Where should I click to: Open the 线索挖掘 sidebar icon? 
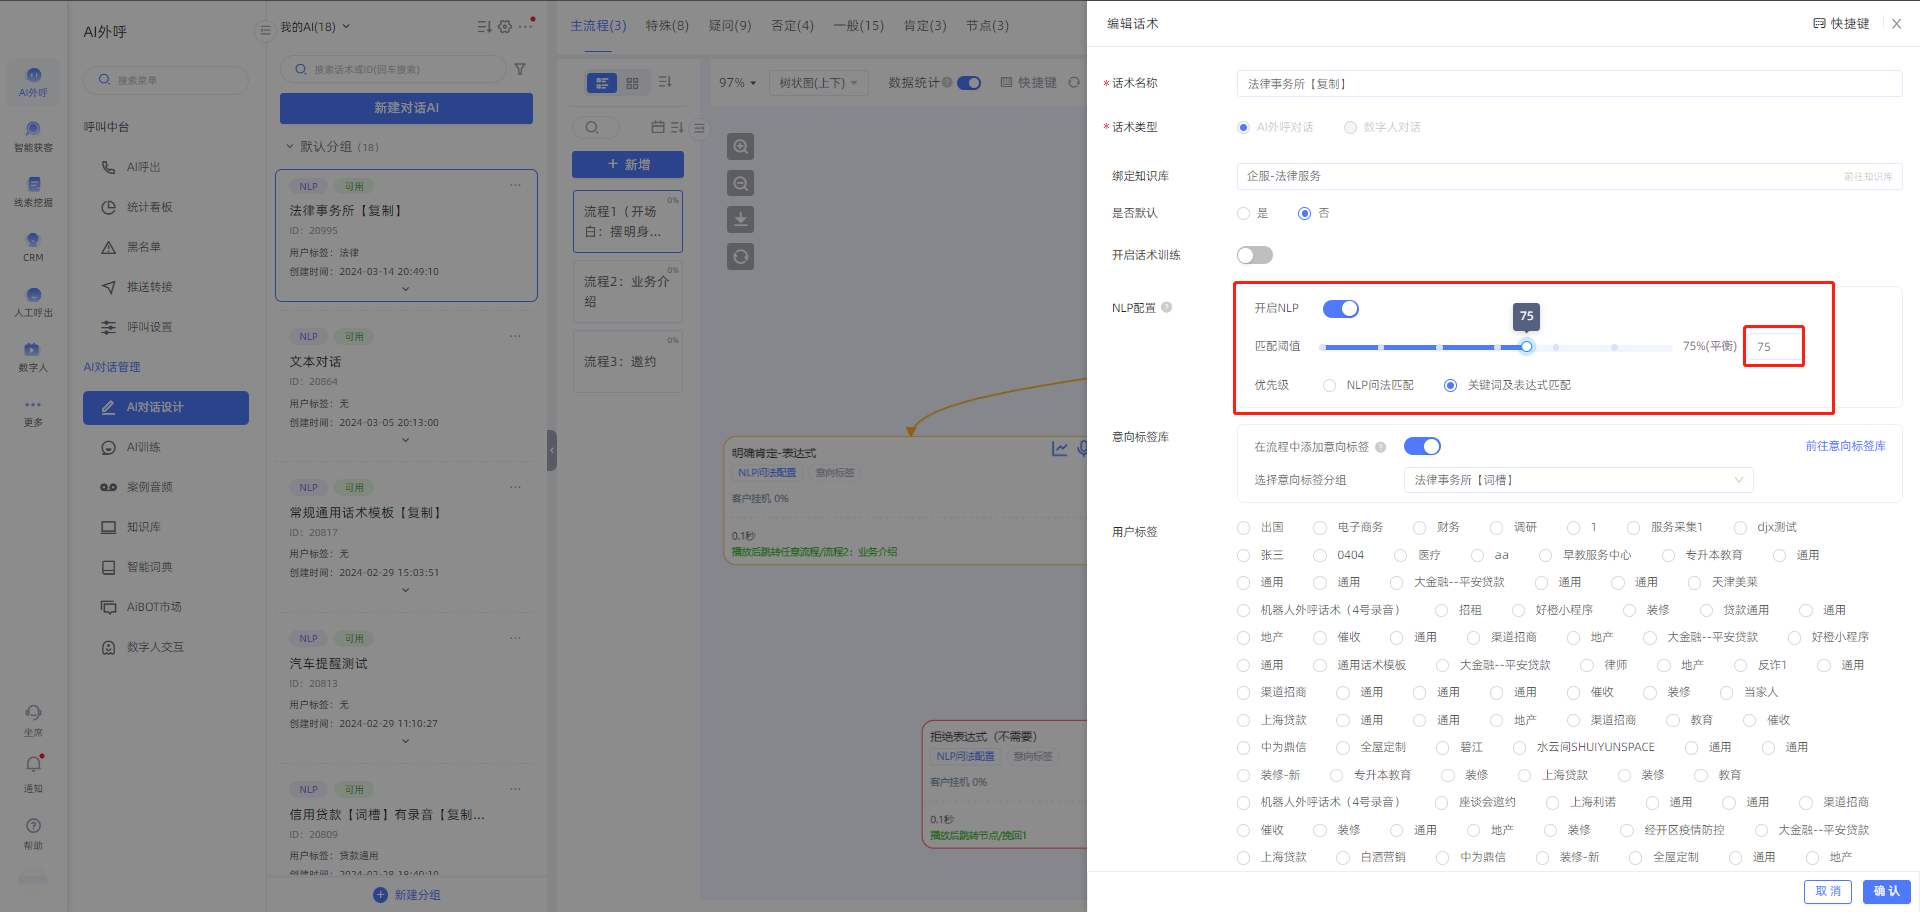(x=33, y=191)
